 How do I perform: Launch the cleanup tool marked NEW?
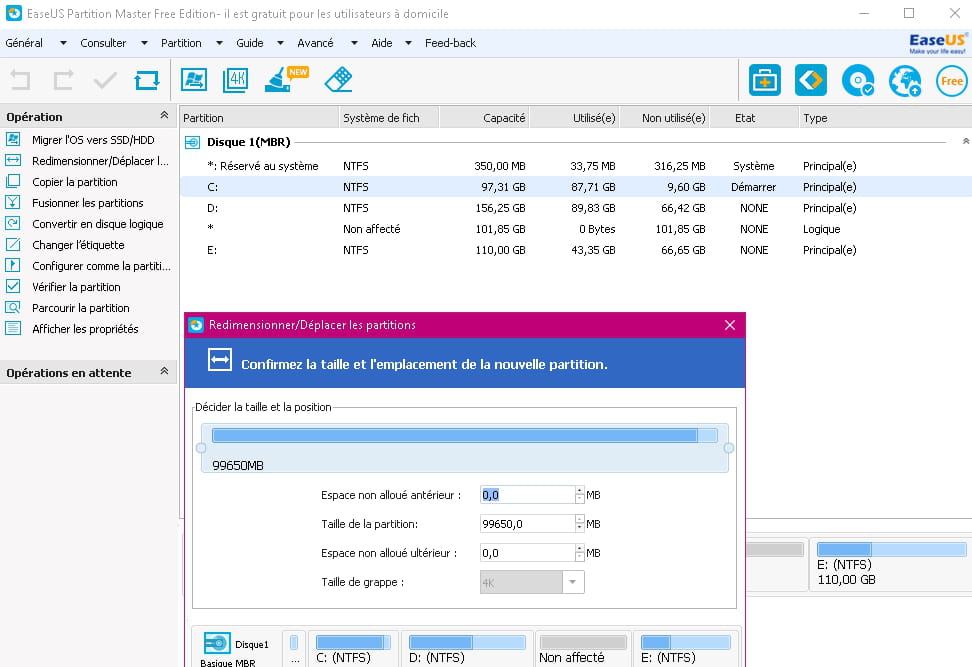(282, 80)
